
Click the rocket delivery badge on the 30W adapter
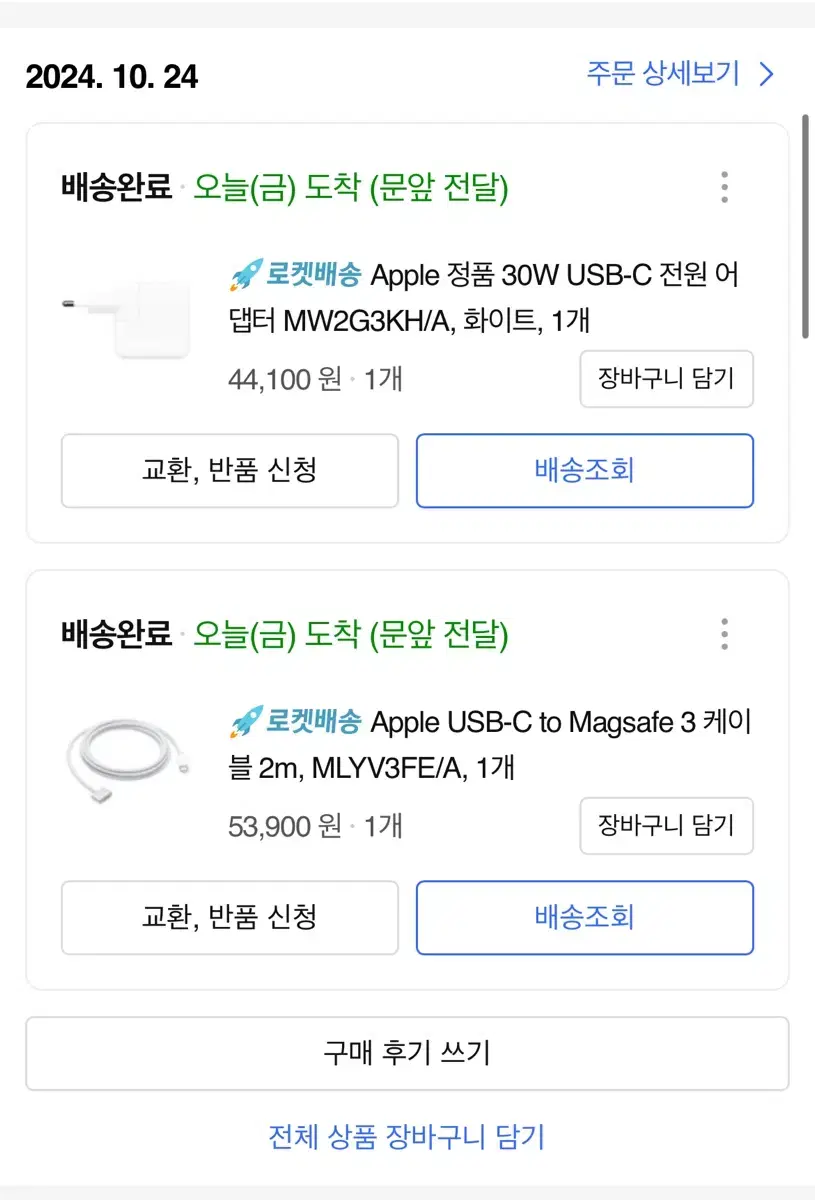point(294,274)
